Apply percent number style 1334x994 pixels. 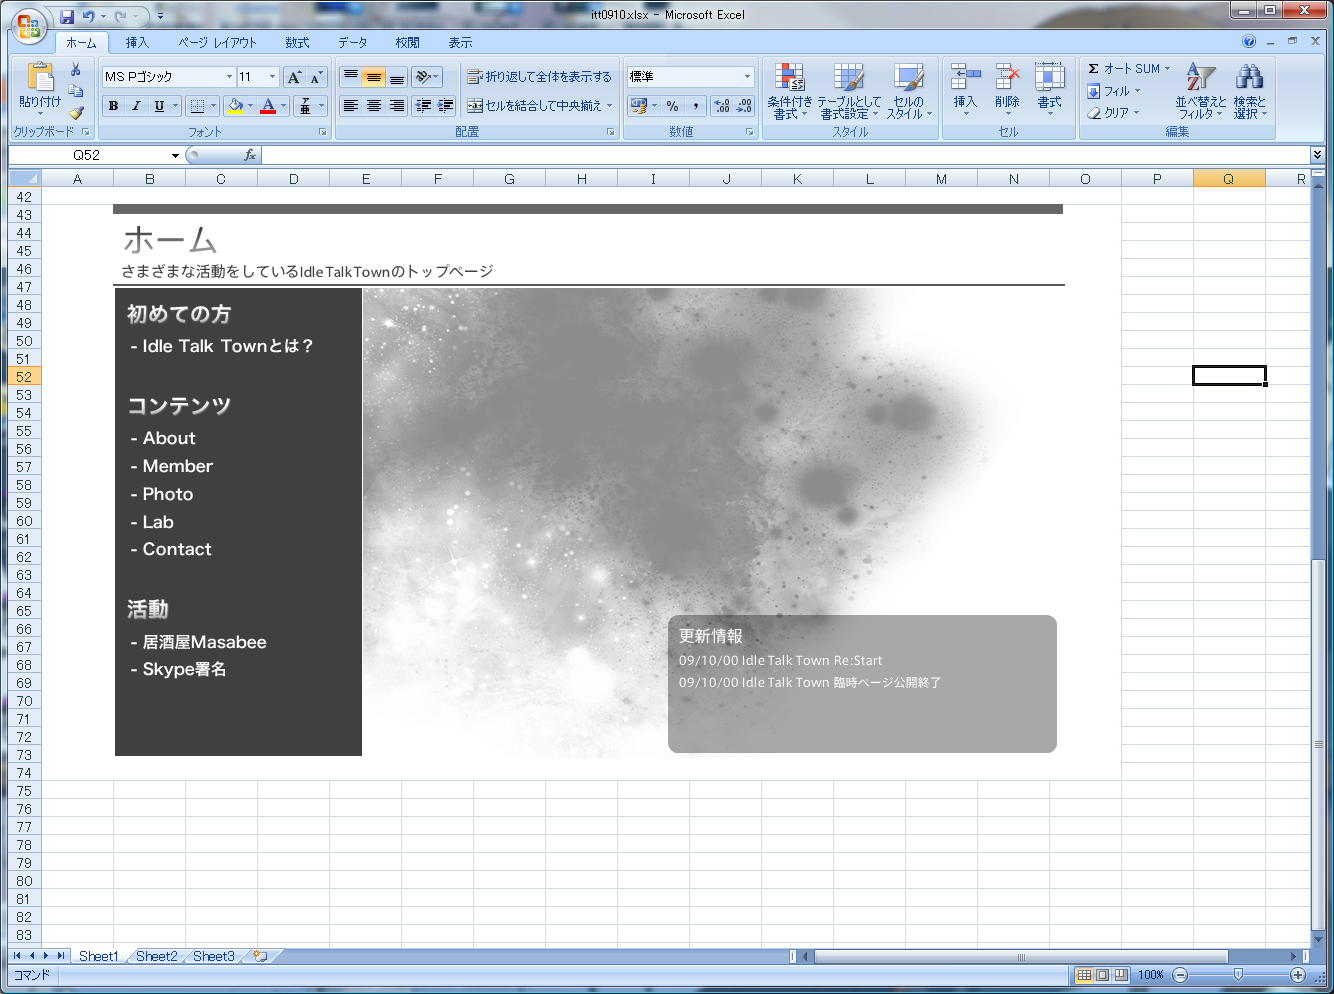click(673, 106)
